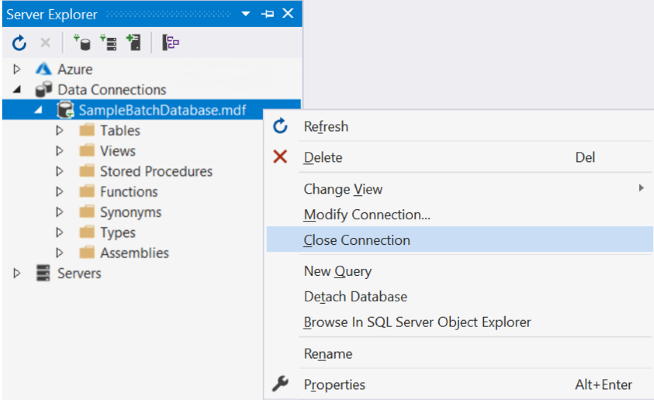Click the Data Connections database icon
The image size is (654, 400).
click(x=43, y=89)
